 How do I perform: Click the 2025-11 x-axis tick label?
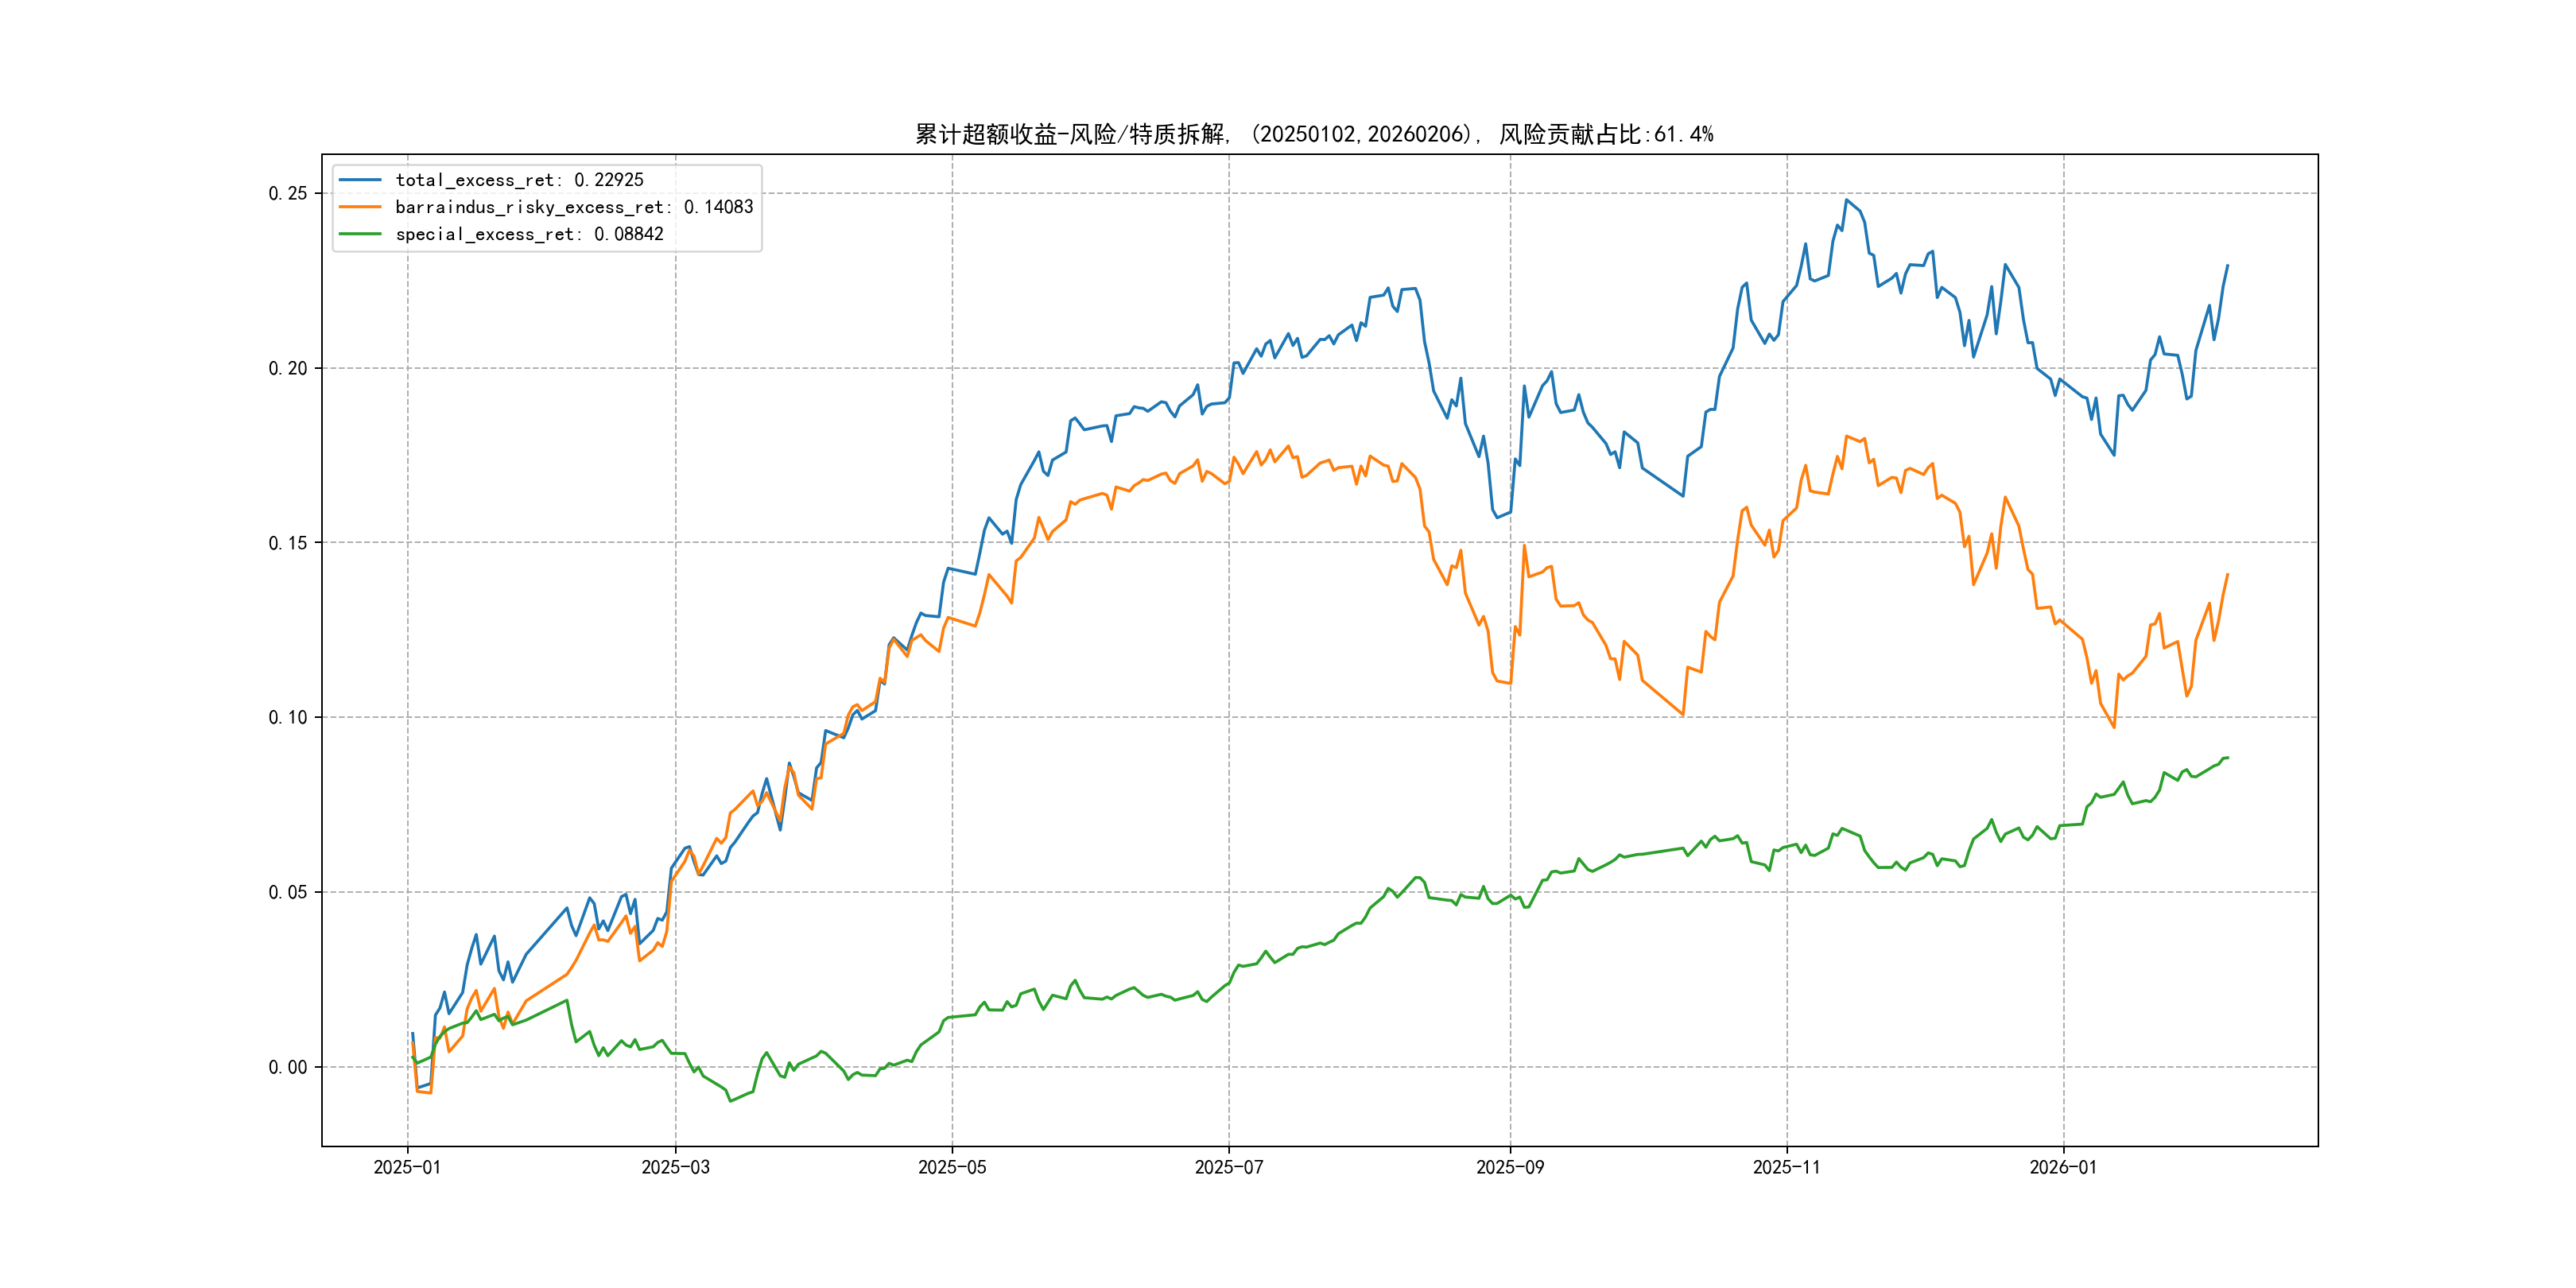(x=1787, y=1168)
